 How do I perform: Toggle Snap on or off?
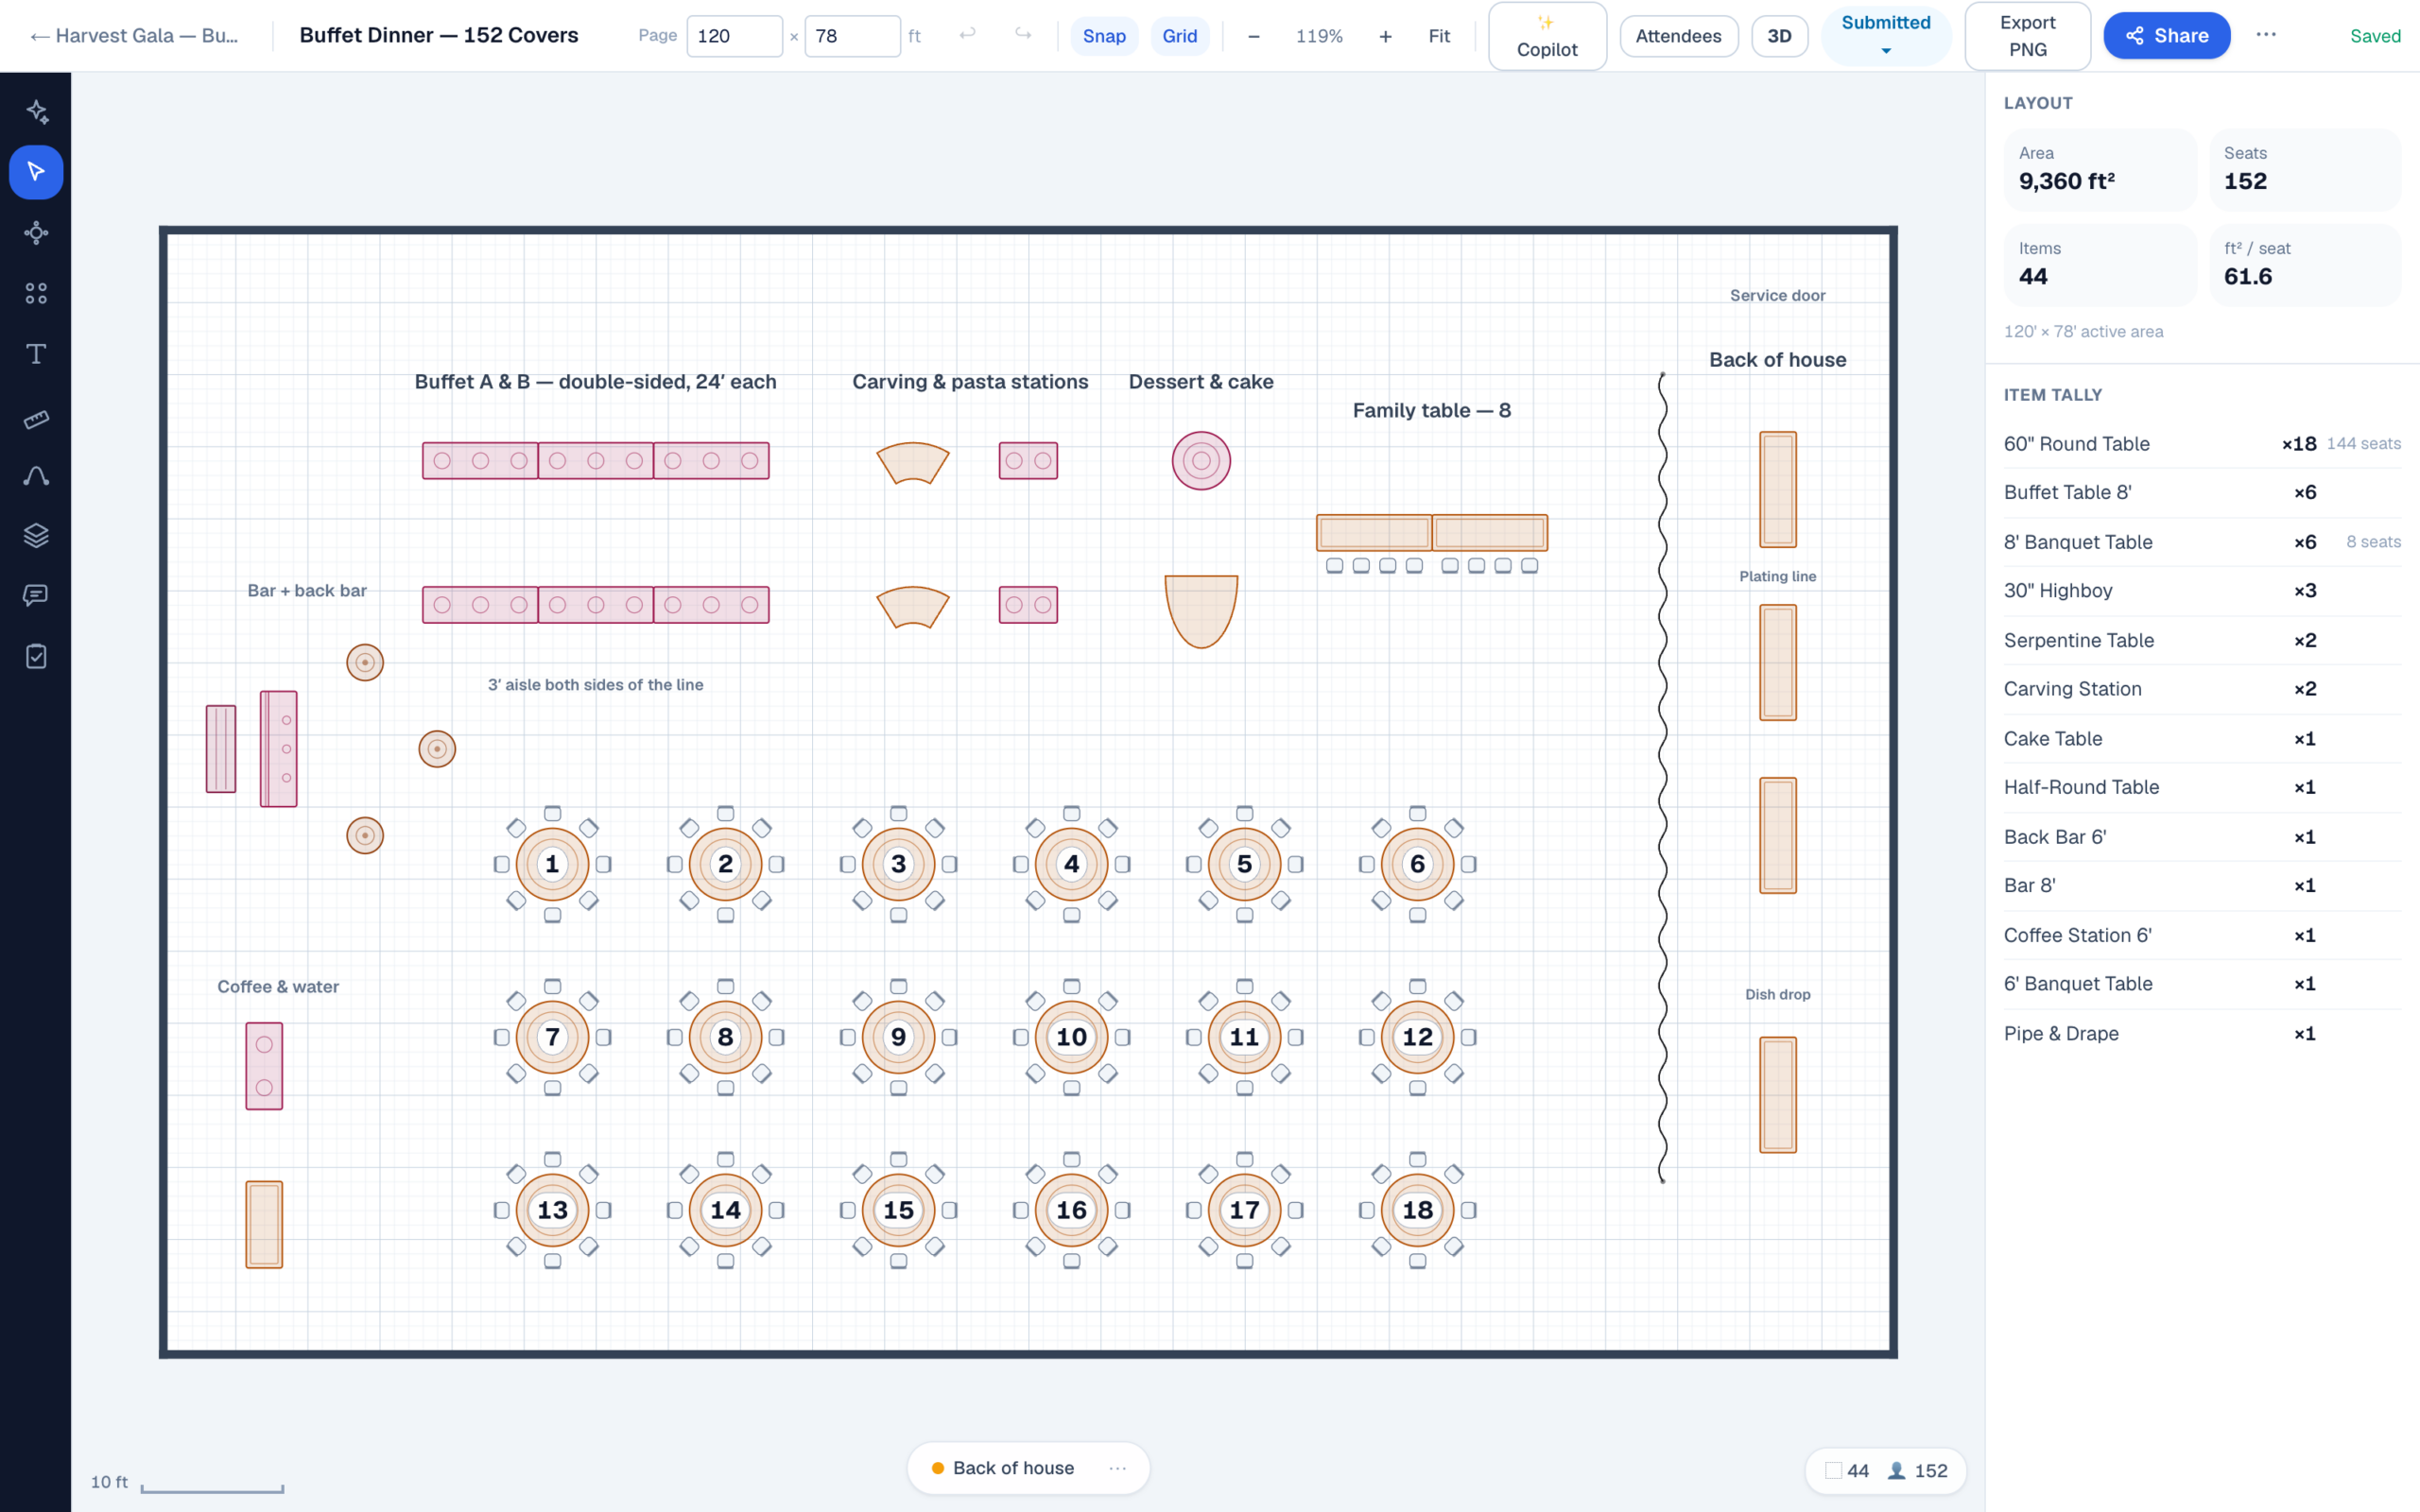[x=1104, y=36]
